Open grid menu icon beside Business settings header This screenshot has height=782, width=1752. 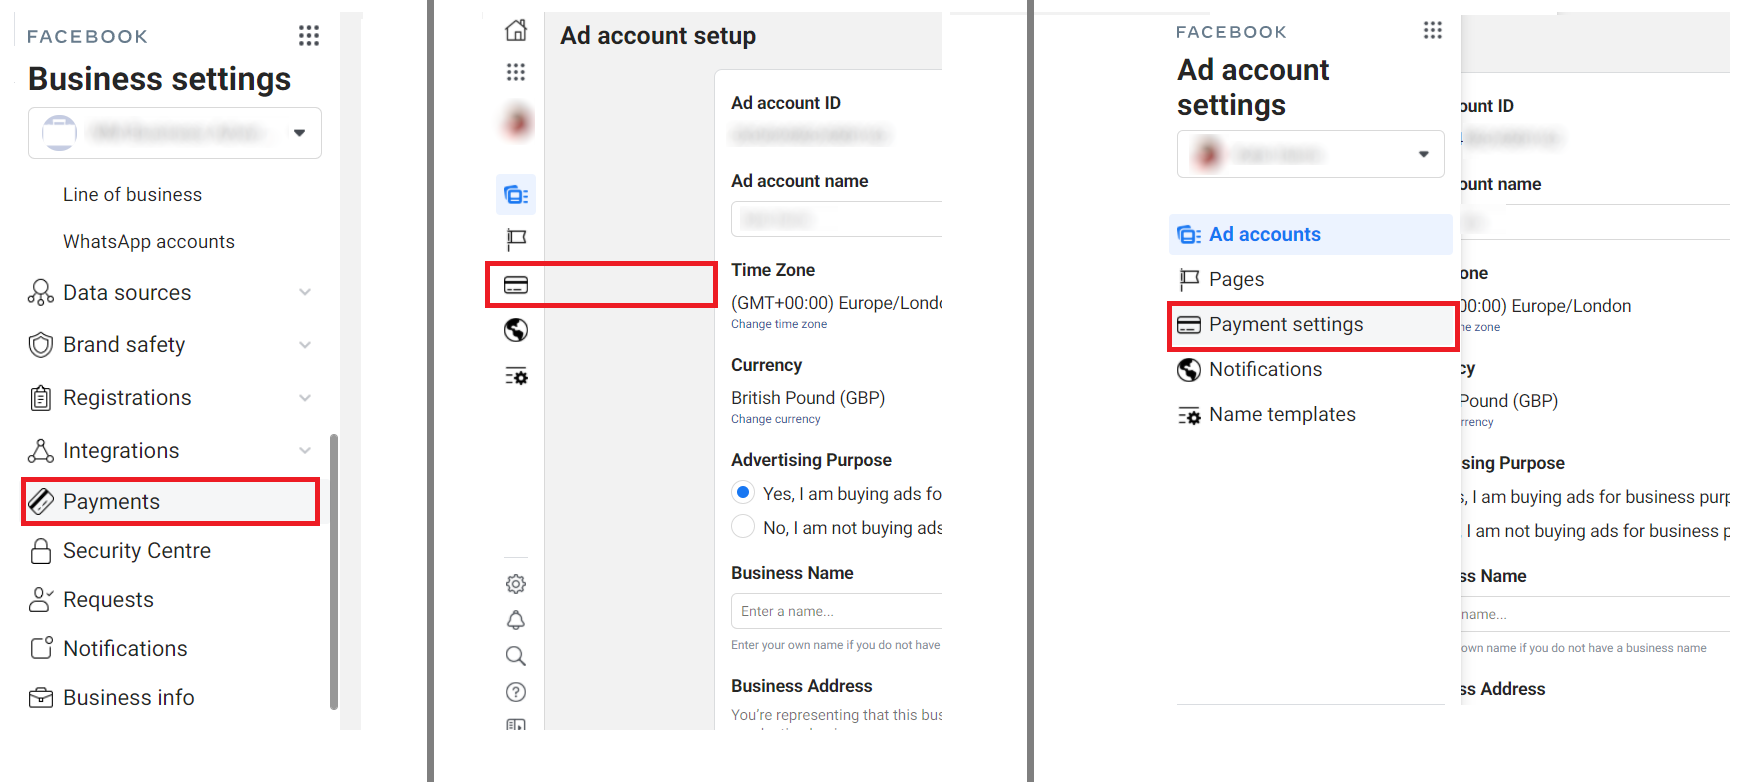coord(309,36)
